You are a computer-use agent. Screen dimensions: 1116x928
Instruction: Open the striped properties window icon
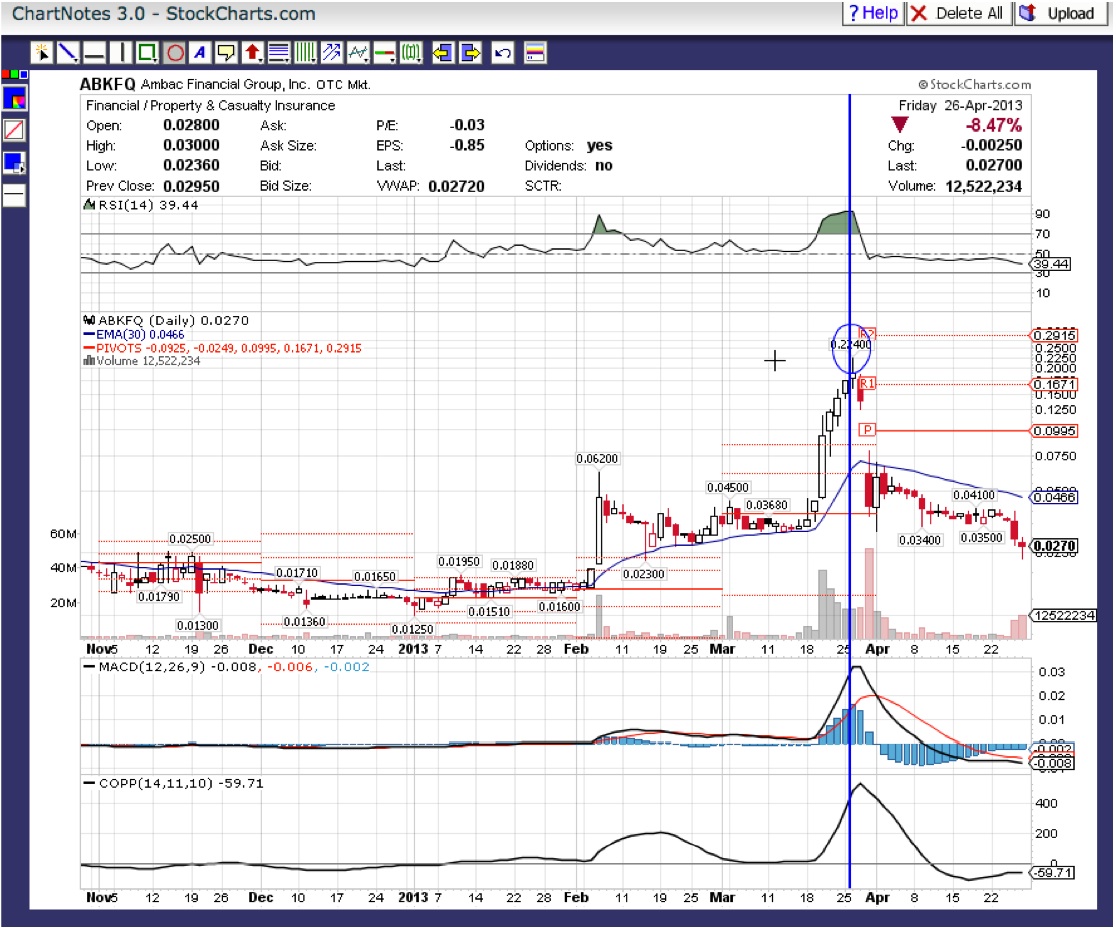[535, 53]
